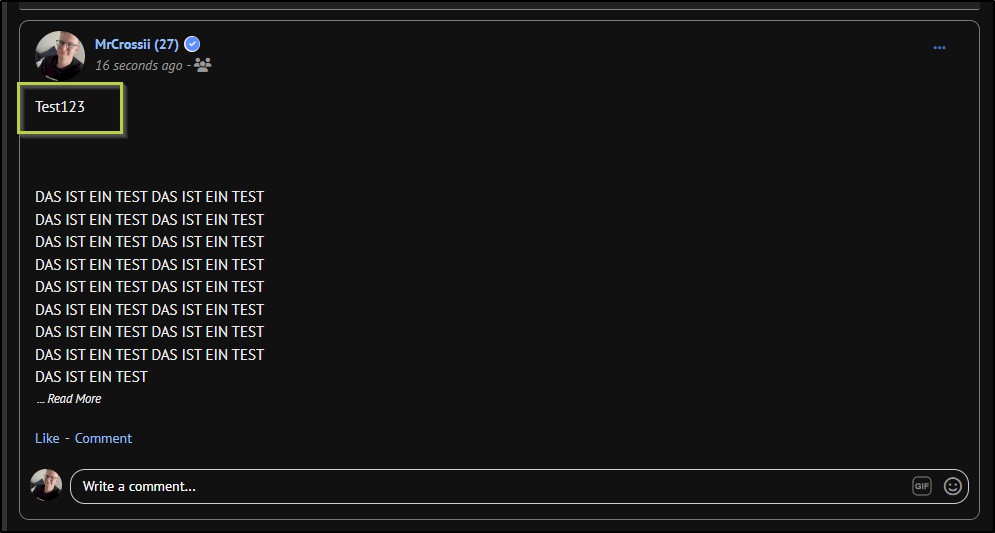The image size is (995, 533).
Task: Click the blue verified badge icon
Action: point(192,44)
